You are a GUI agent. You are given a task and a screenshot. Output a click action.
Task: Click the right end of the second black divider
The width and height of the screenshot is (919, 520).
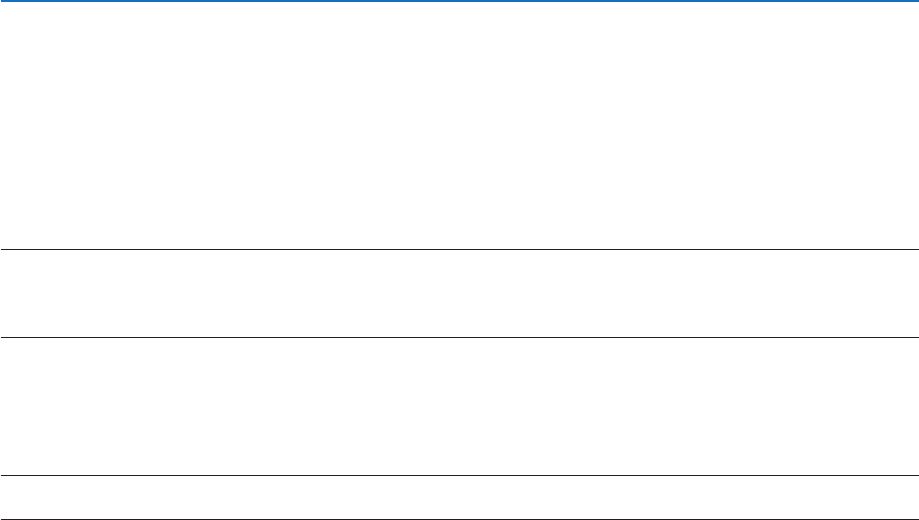[x=914, y=338]
